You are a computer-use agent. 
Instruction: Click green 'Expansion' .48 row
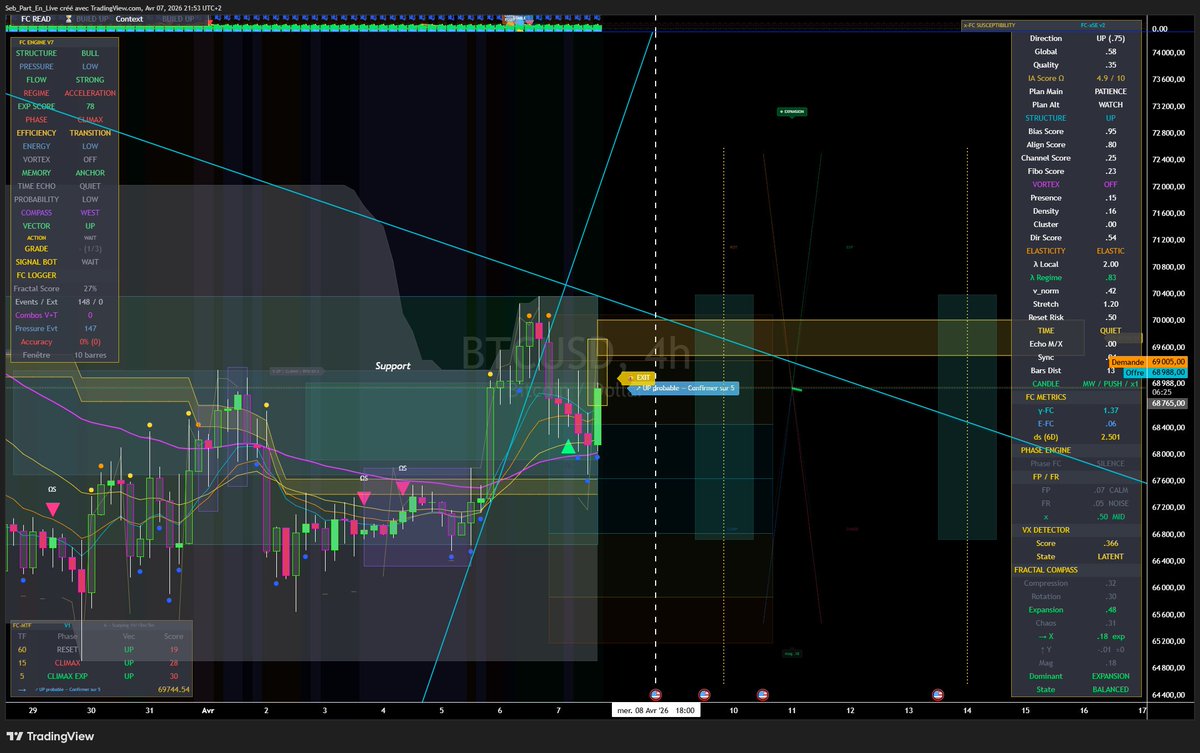click(x=1078, y=609)
